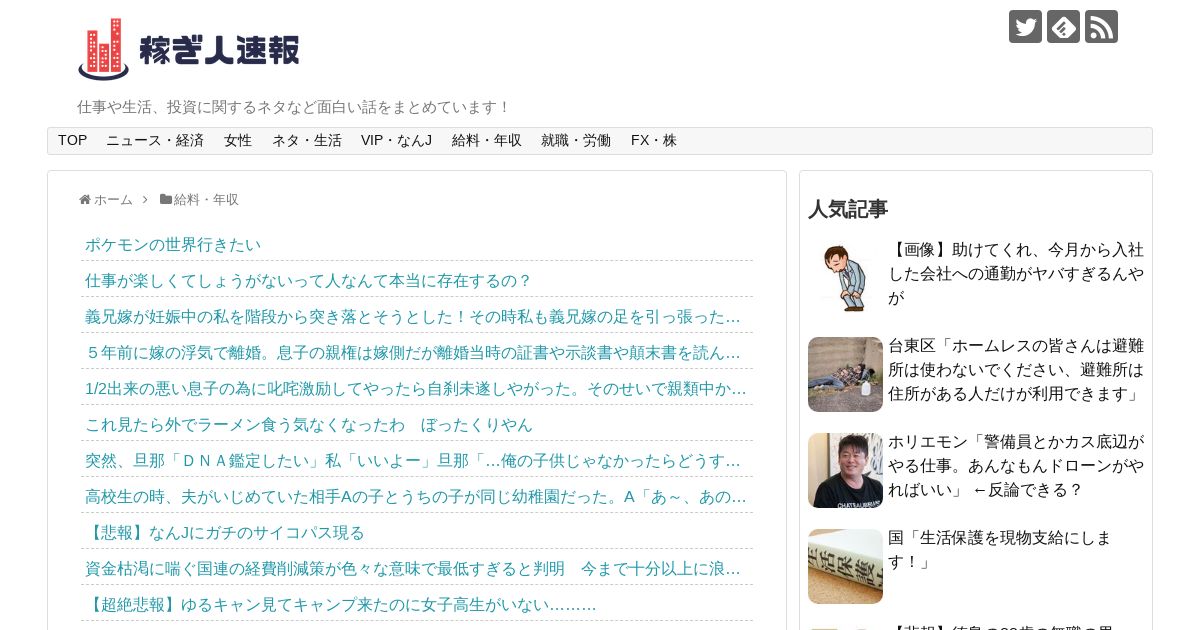
Task: Click the 稼ぎ人速報 site logo
Action: click(189, 49)
